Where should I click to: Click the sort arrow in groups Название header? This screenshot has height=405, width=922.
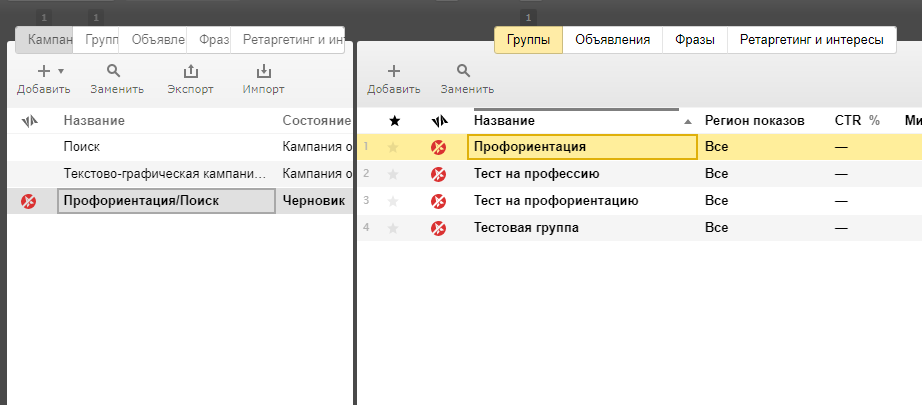tap(687, 122)
